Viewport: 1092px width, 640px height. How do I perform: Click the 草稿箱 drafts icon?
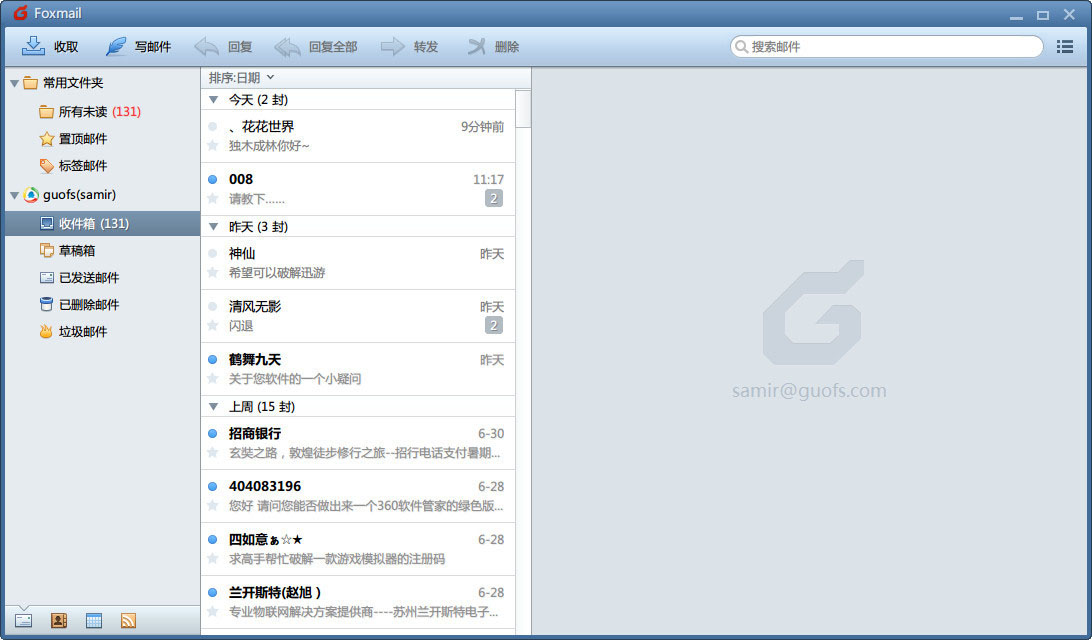(47, 250)
